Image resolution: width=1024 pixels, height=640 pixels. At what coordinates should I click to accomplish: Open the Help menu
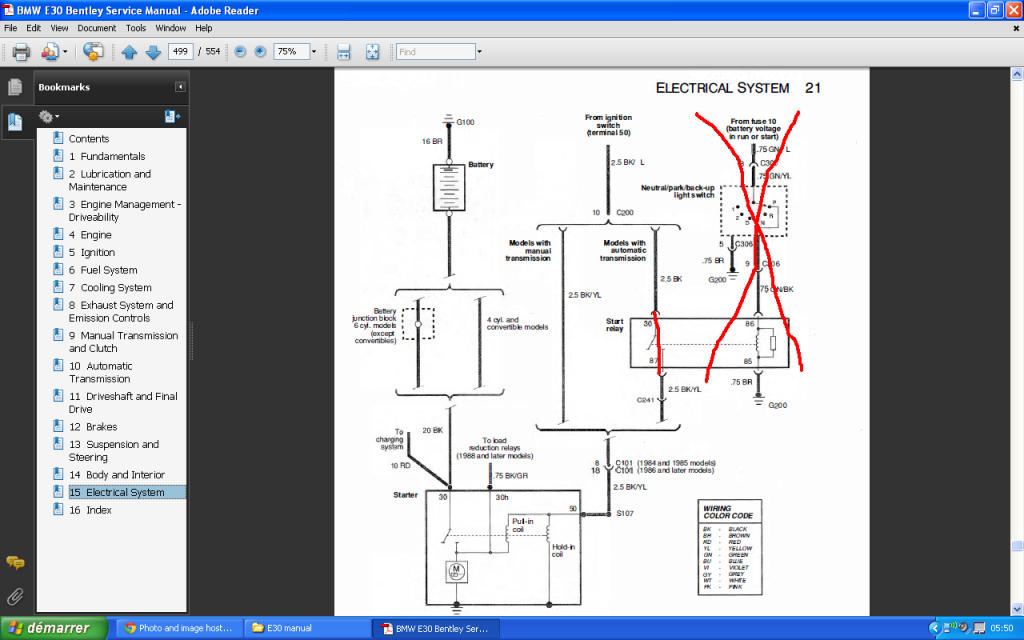coord(204,28)
